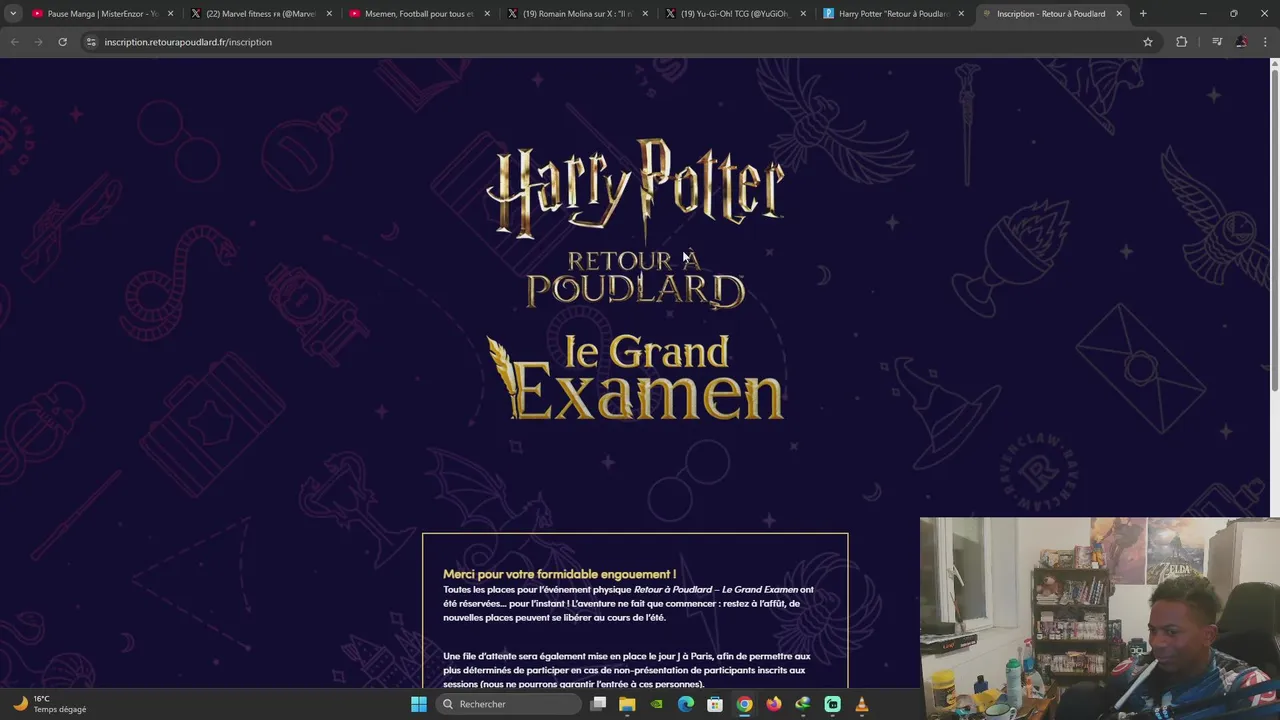Close the Yu-Gi-Oh! TCG tab
1280x720 pixels.
(x=803, y=14)
